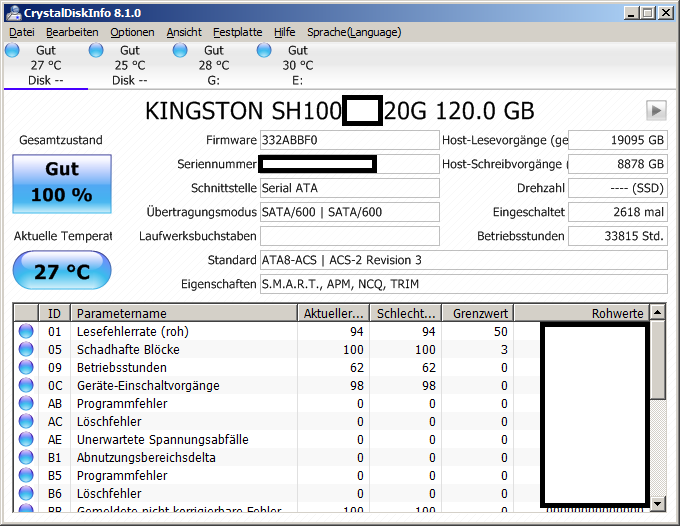Select the first disk tab at 27 °C

tap(46, 65)
